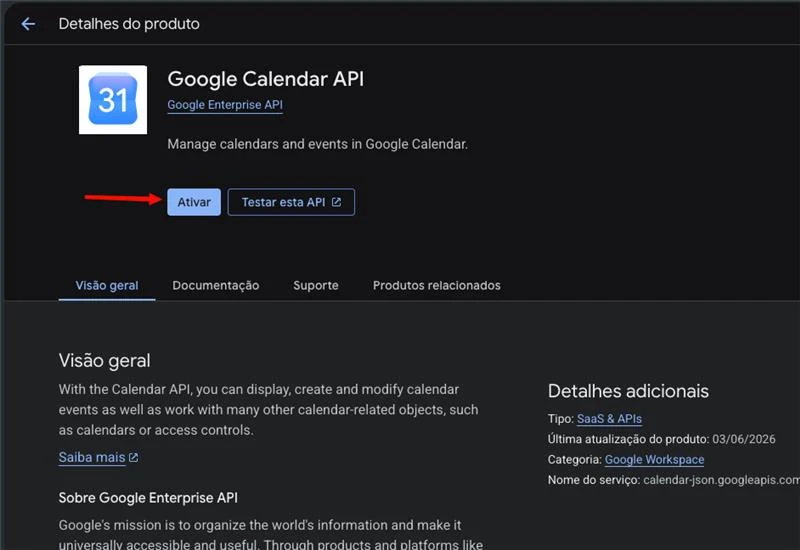Click the Visão geral section heading
The image size is (800, 550).
(x=104, y=361)
